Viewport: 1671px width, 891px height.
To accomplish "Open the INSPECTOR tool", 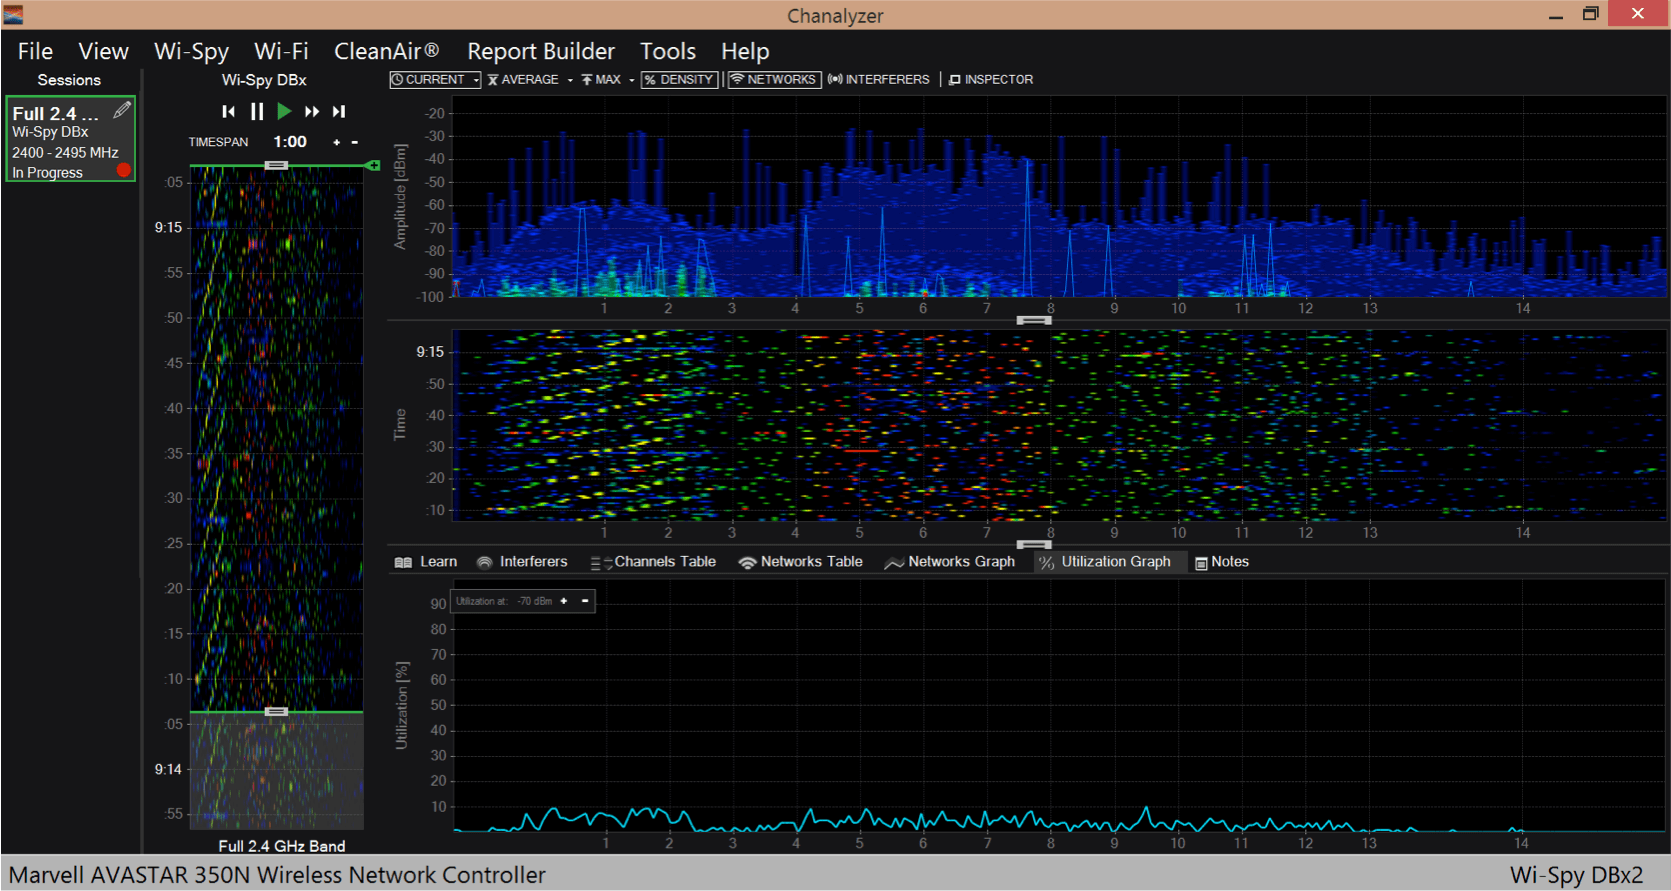I will pyautogui.click(x=990, y=79).
